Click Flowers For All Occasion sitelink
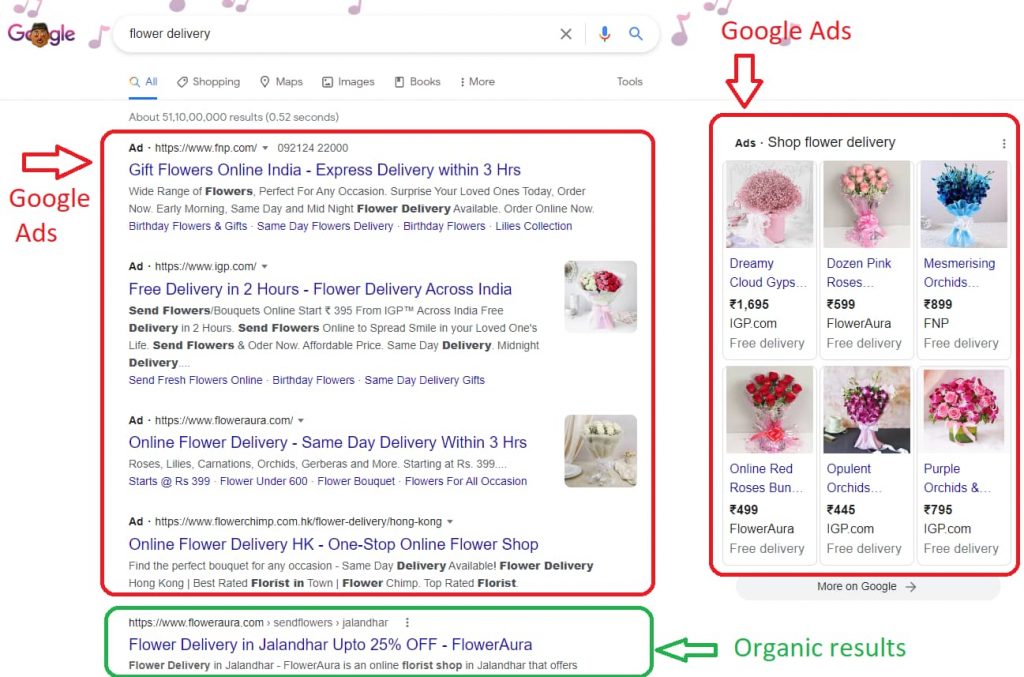1024x677 pixels. [x=466, y=481]
